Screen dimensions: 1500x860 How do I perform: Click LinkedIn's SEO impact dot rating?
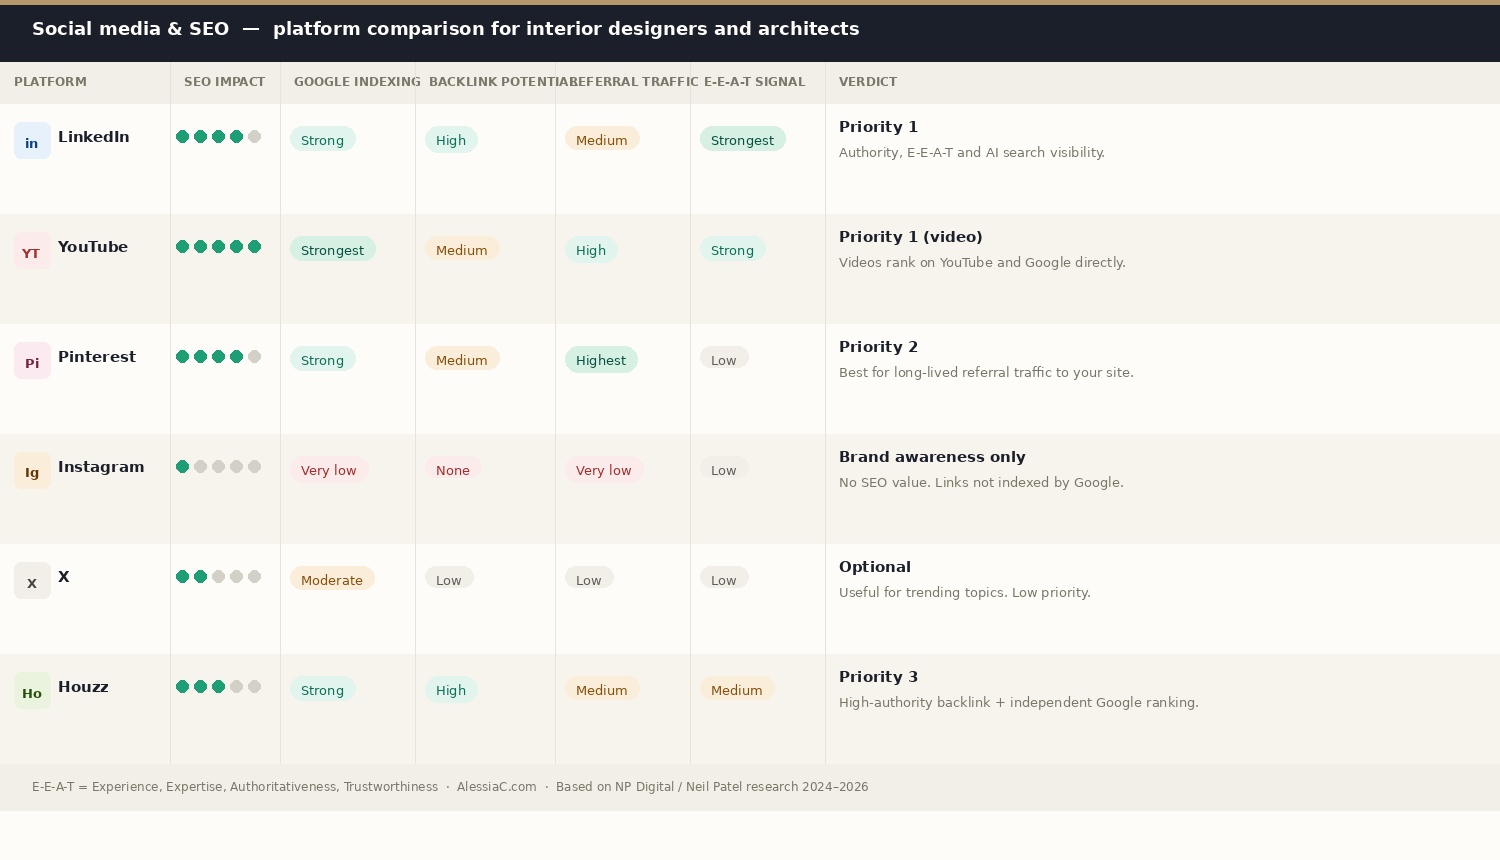[218, 137]
